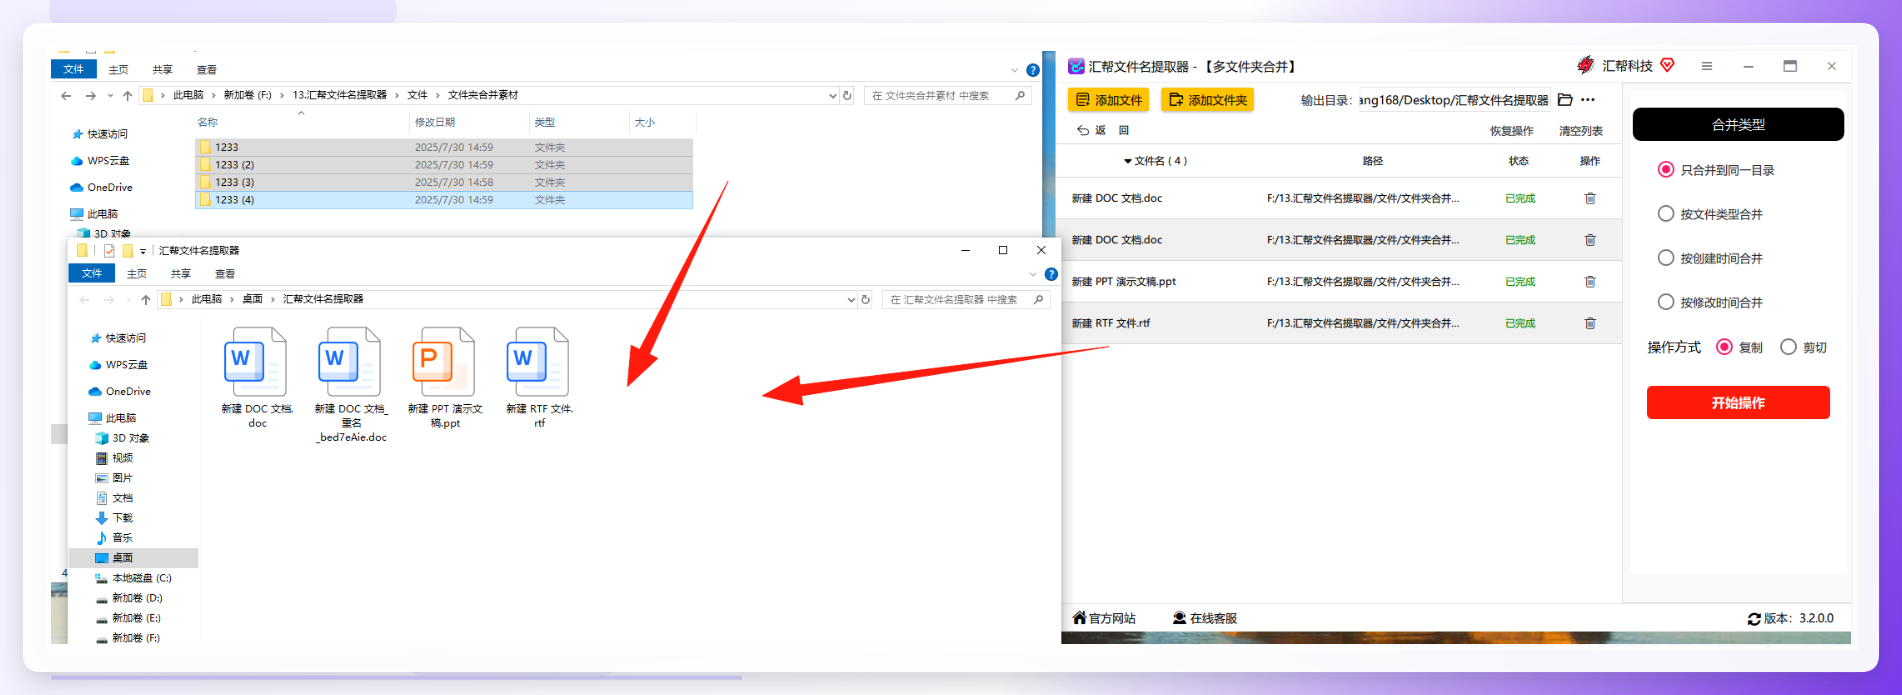Go up one level in 文件夹合并素材 explorer
The image size is (1902, 695).
coord(127,95)
